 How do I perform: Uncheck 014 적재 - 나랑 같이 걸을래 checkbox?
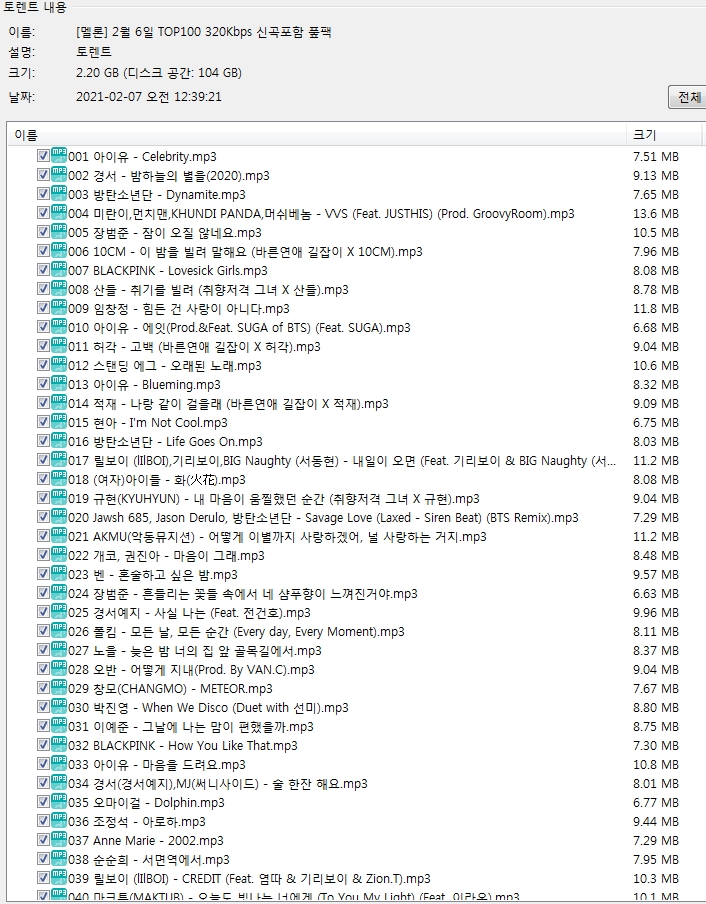tap(43, 404)
